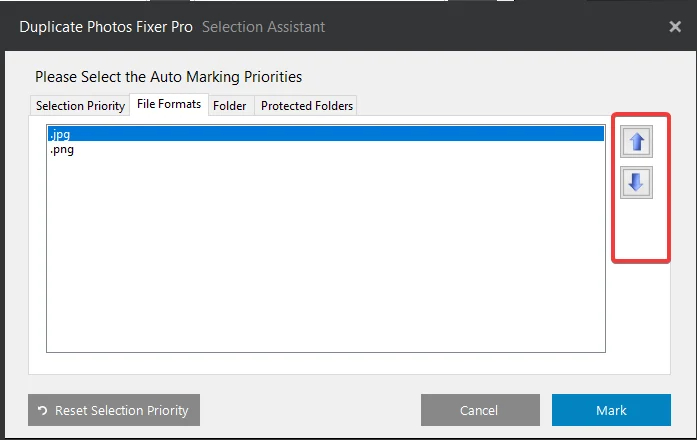This screenshot has height=440, width=697.
Task: Click Reset Selection Priority button
Action: tap(114, 410)
